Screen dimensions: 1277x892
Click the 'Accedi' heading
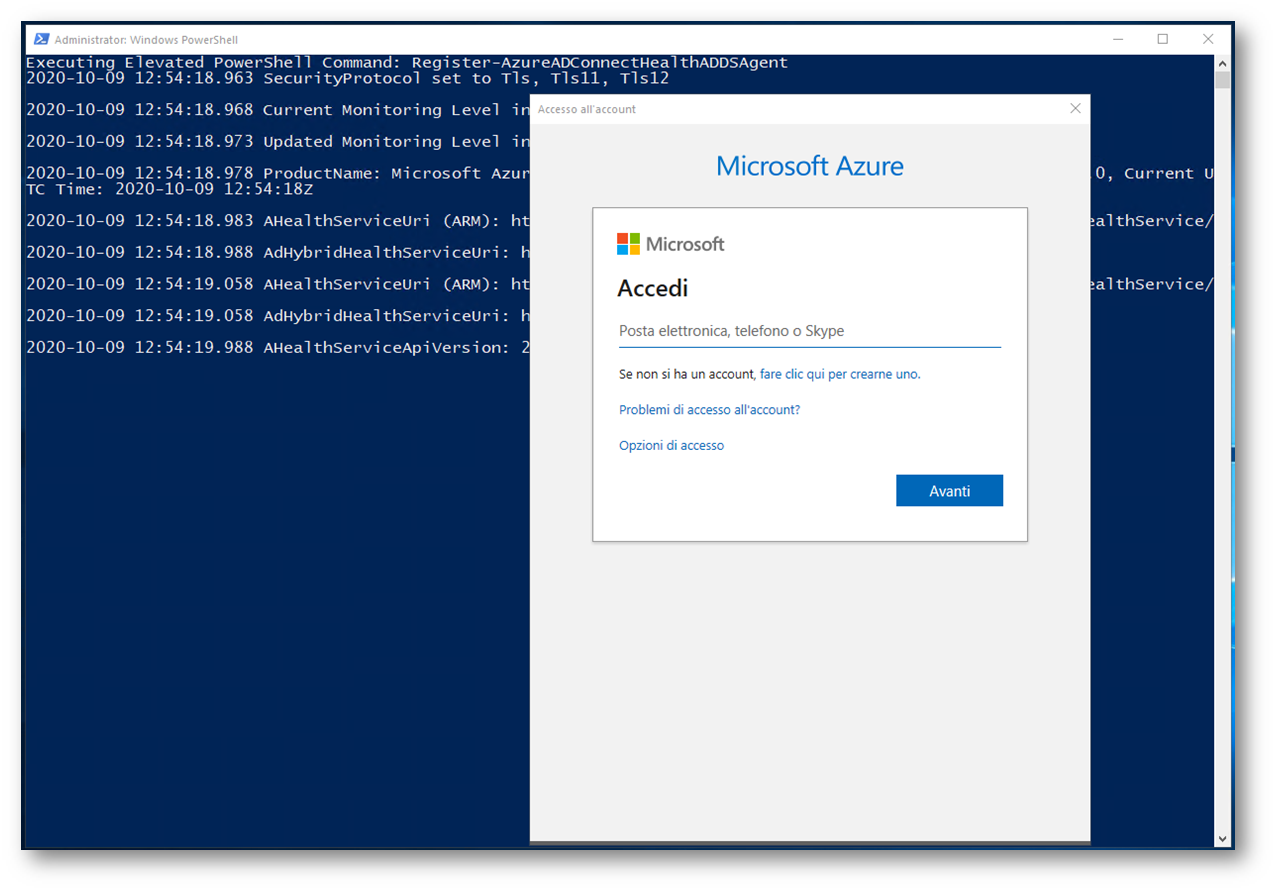point(653,289)
